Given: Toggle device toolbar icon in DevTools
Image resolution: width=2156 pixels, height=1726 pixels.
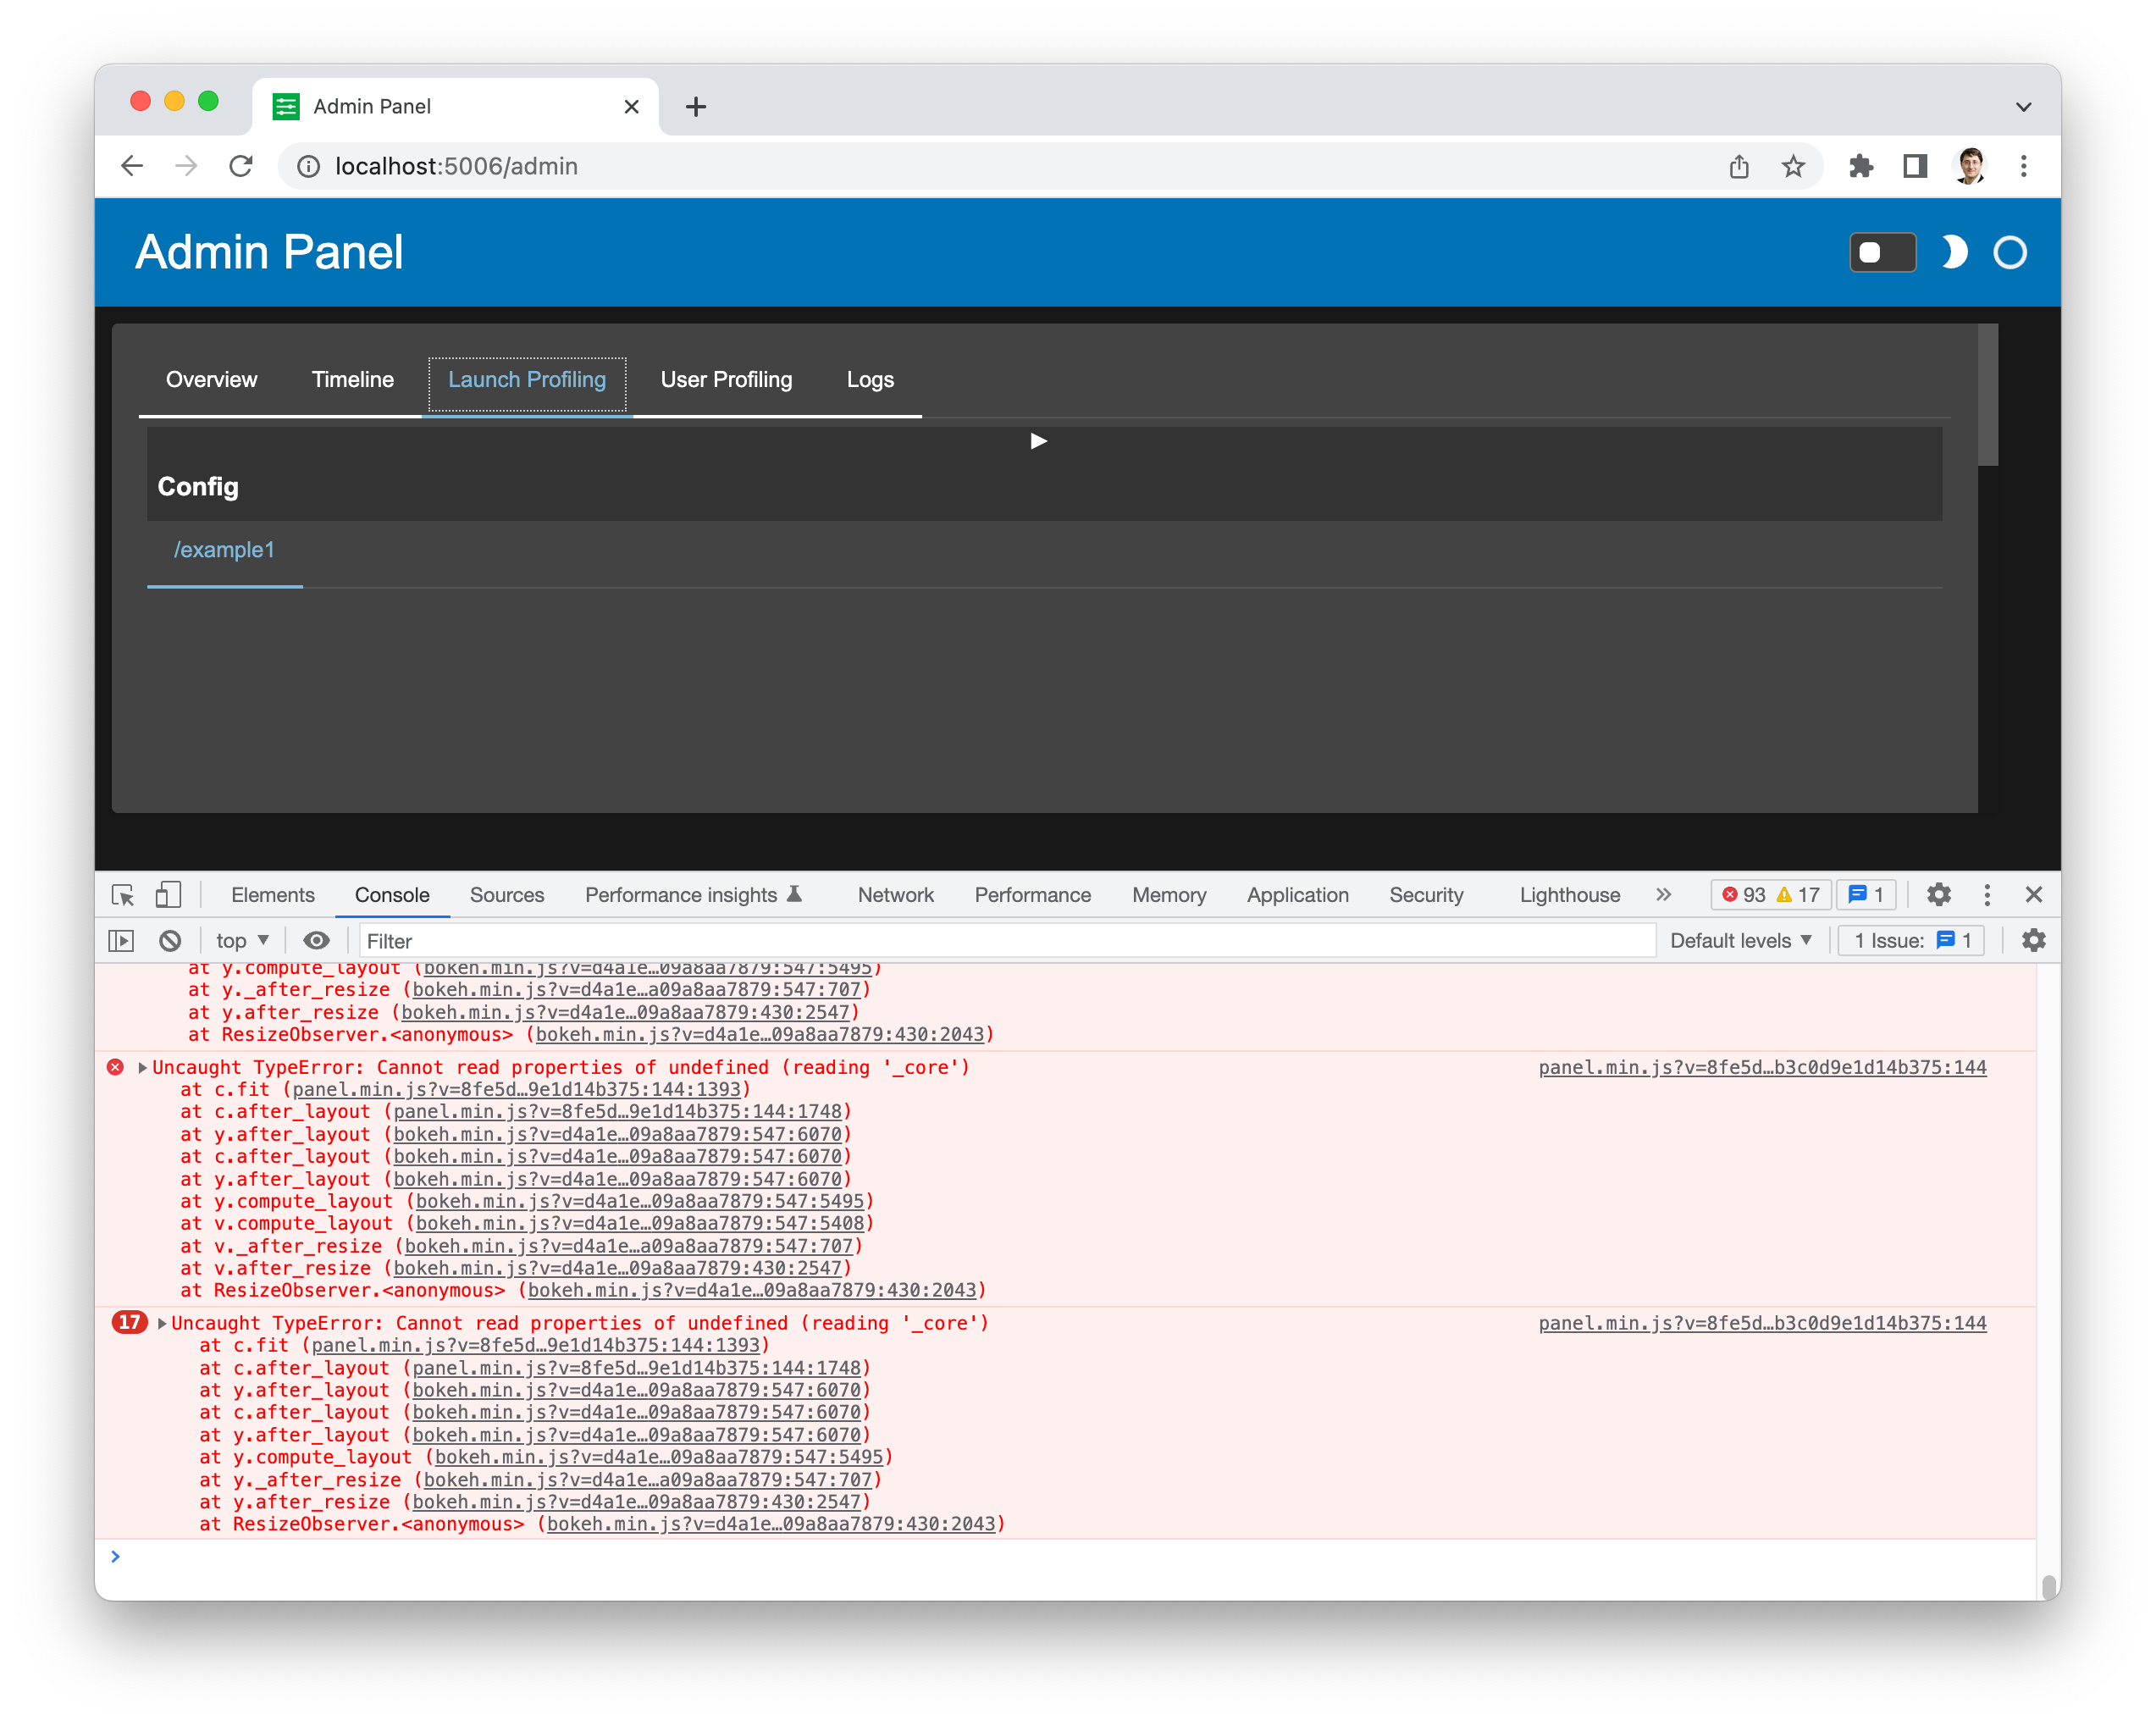Looking at the screenshot, I should pos(168,895).
